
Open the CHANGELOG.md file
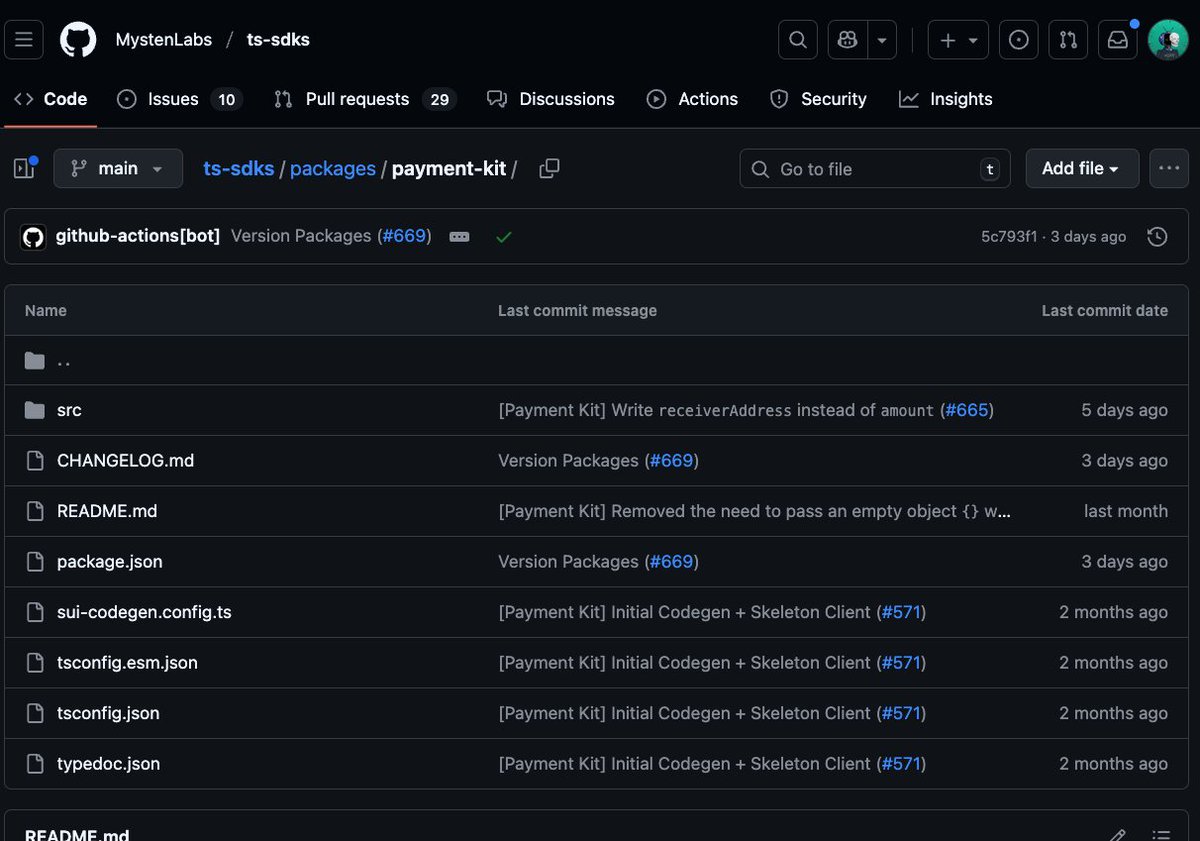point(125,461)
